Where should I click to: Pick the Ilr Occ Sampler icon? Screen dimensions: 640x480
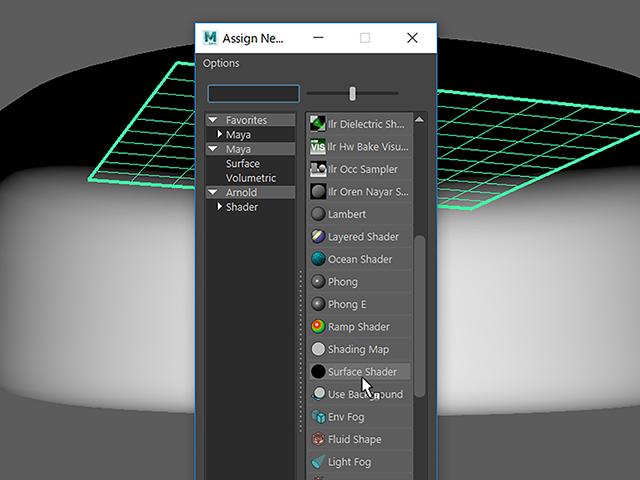[318, 169]
